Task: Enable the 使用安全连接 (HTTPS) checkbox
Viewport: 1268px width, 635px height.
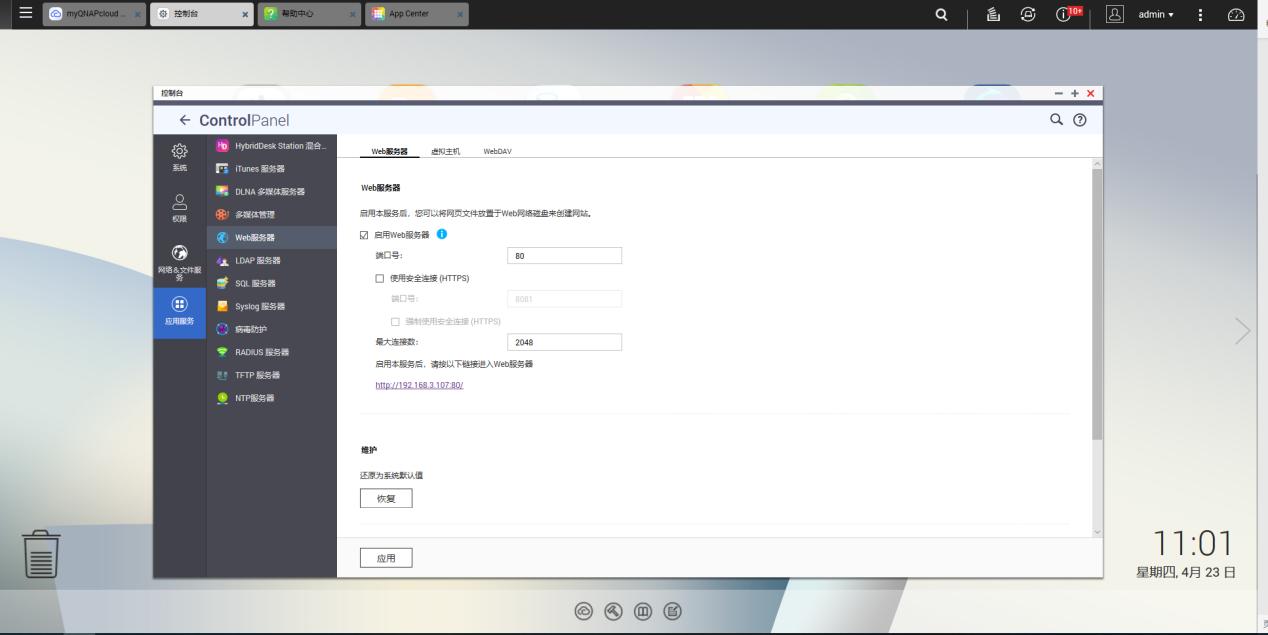Action: click(x=379, y=278)
